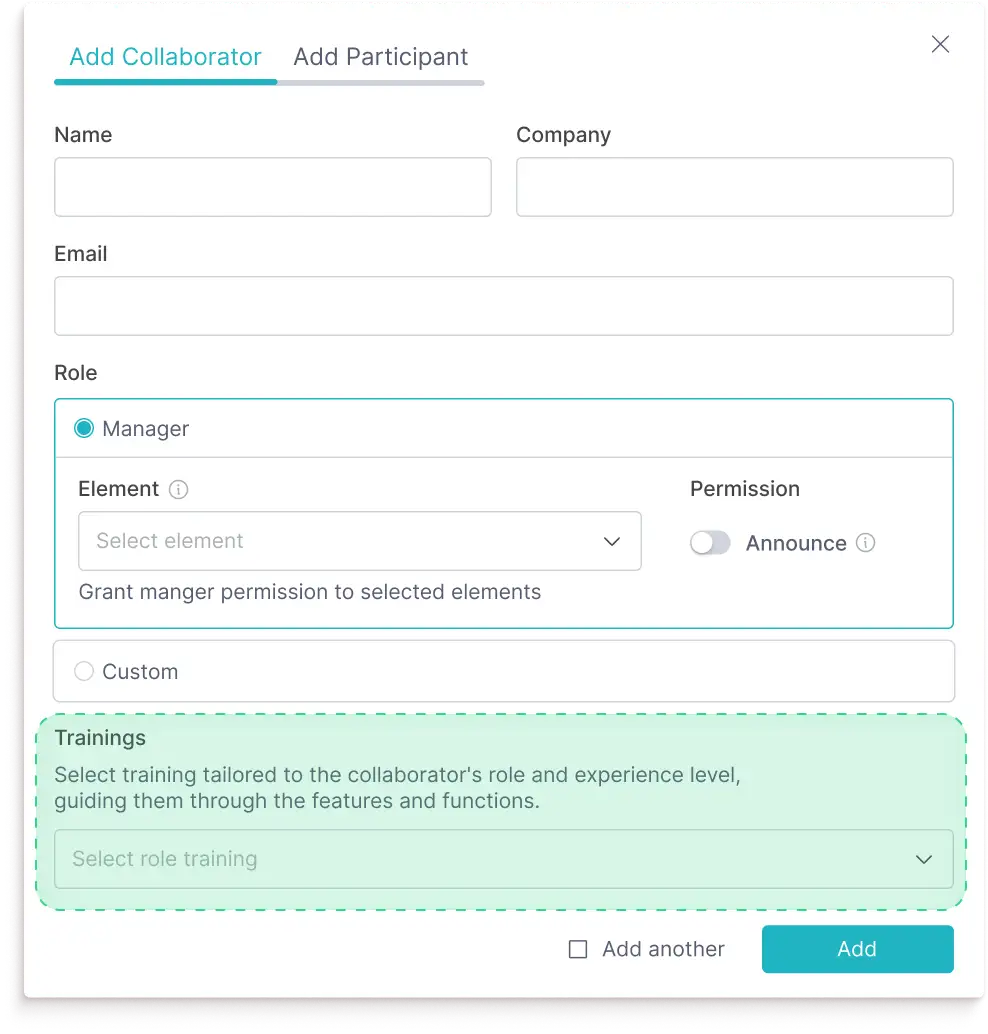988x1034 pixels.
Task: Click the Add another label text
Action: point(663,949)
